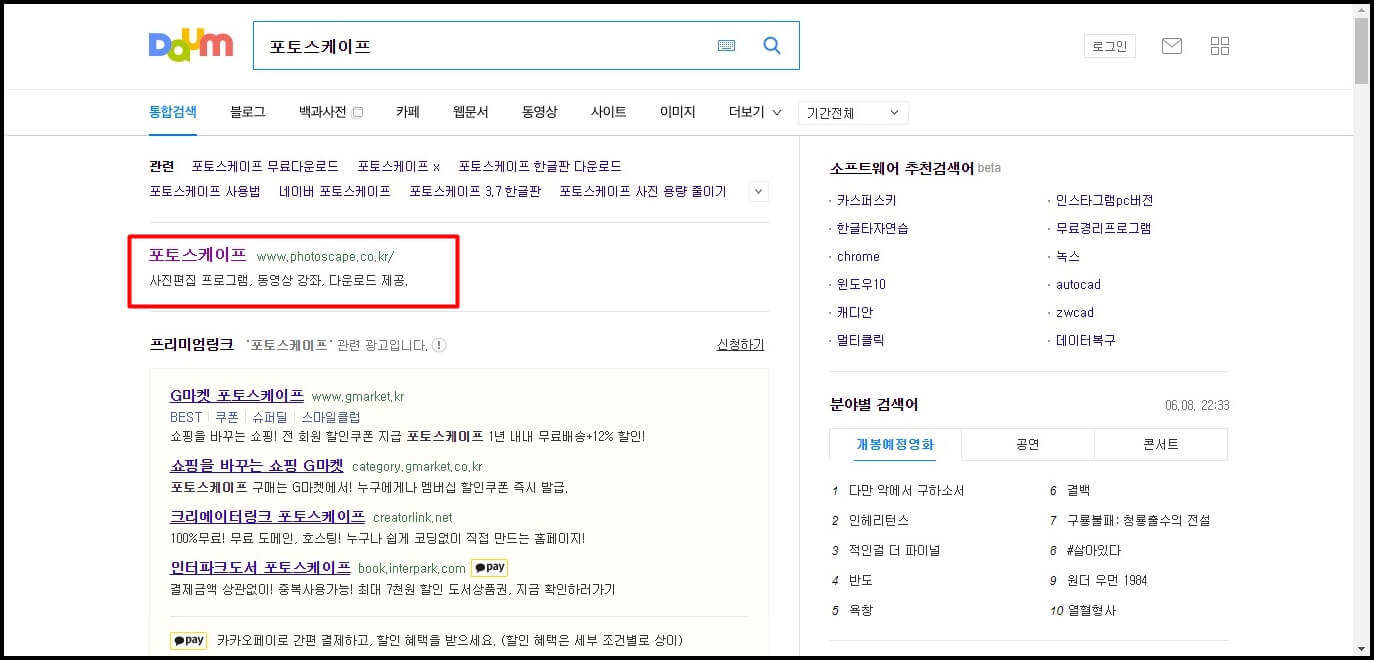This screenshot has height=660, width=1374.
Task: Open the G마켓 포토스케이프 ad link
Action: (237, 395)
